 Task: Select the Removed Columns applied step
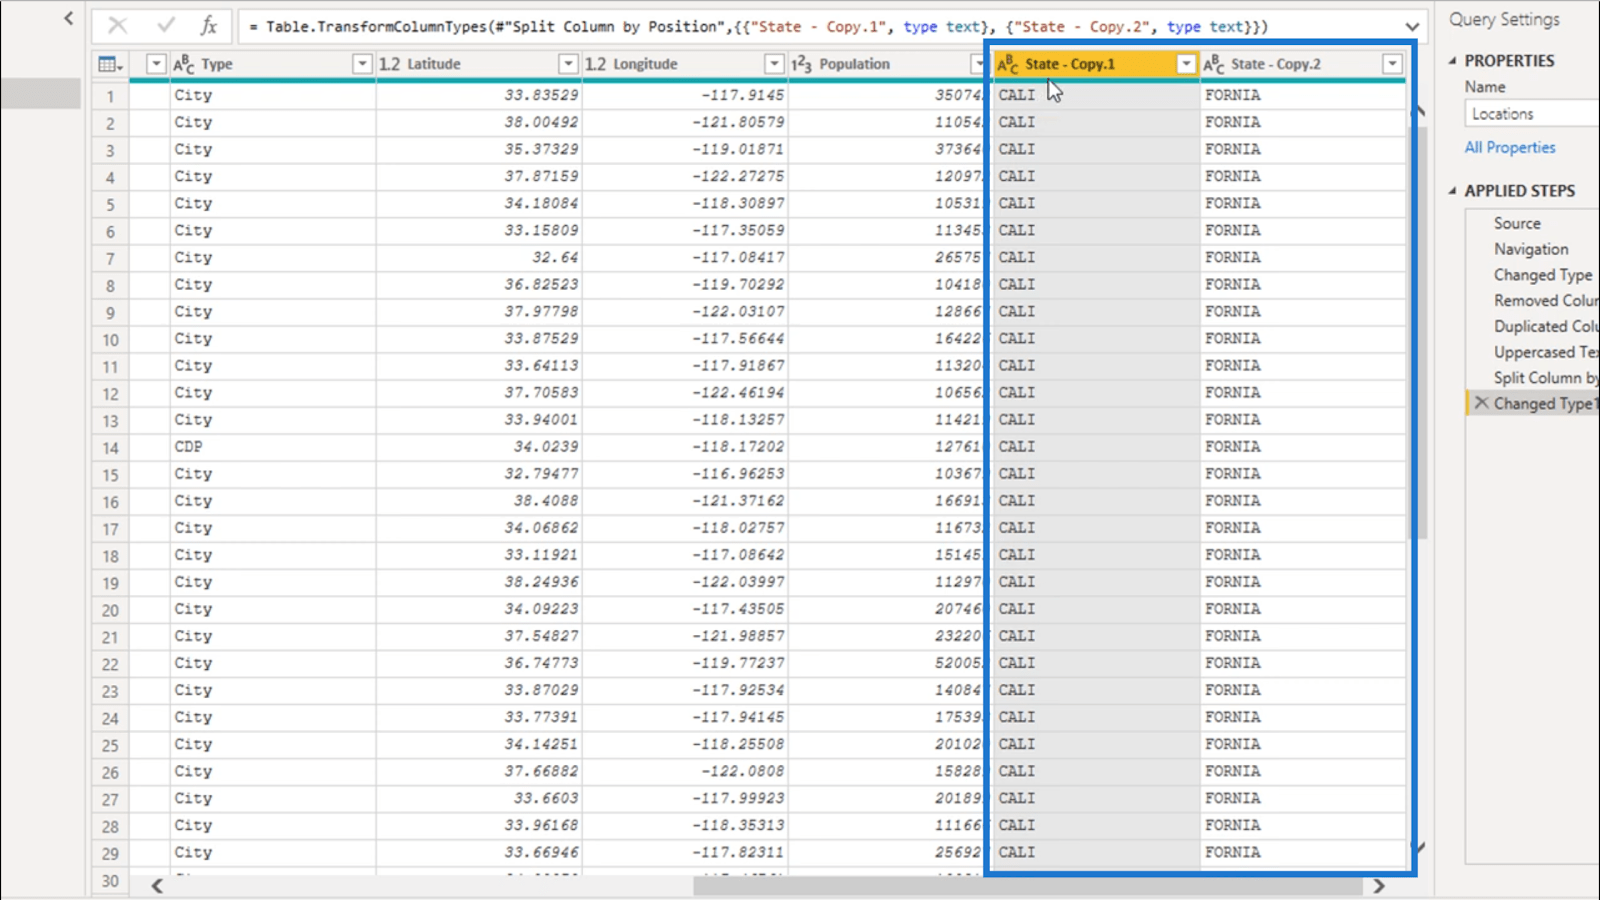click(x=1546, y=300)
